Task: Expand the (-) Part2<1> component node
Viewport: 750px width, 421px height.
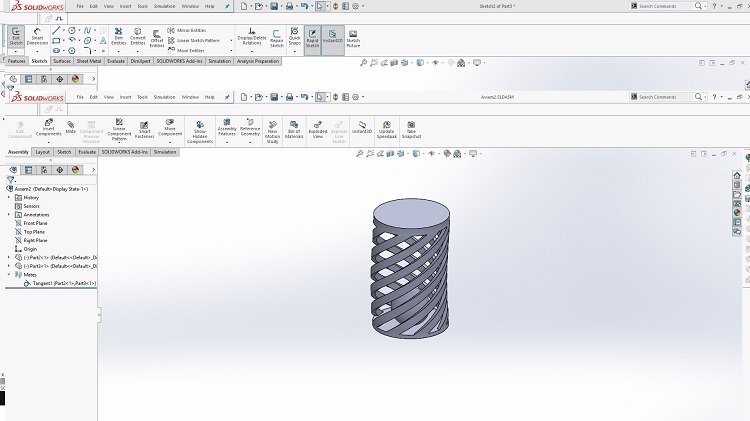Action: (9, 257)
